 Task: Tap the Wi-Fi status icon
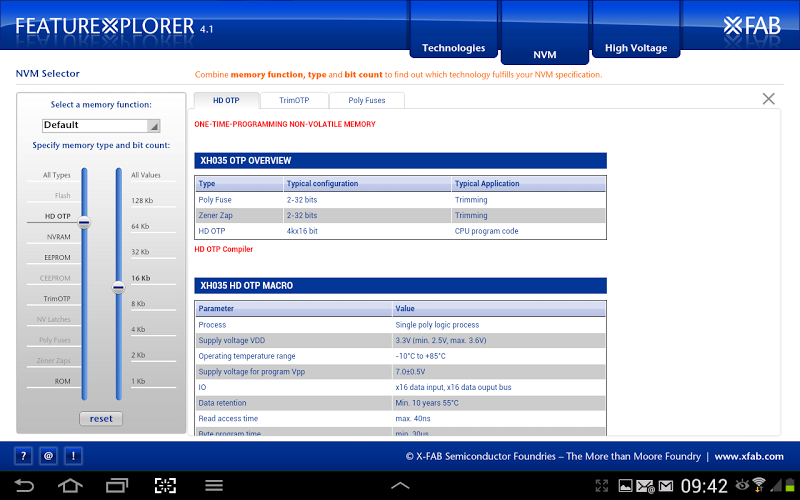(759, 485)
